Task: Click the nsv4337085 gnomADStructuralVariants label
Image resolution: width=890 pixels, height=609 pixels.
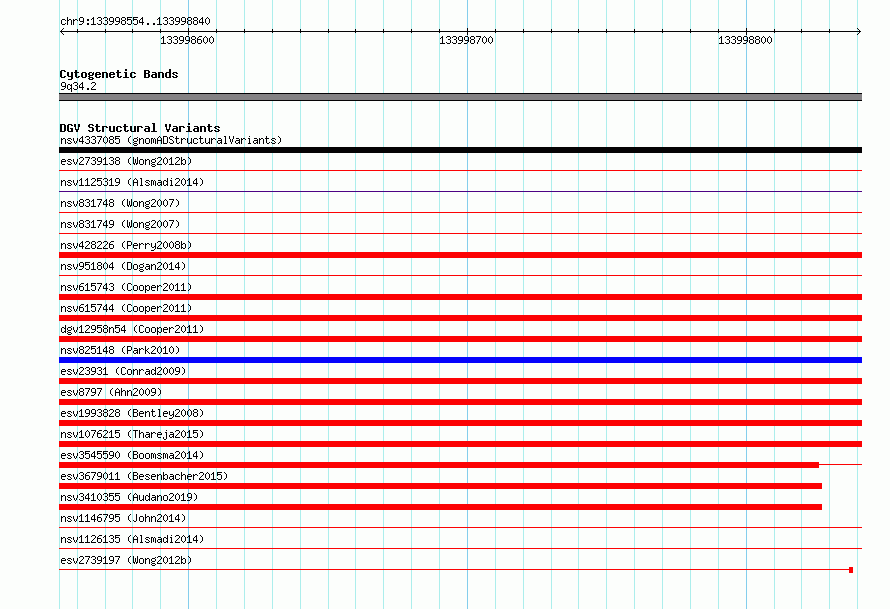Action: pos(171,140)
